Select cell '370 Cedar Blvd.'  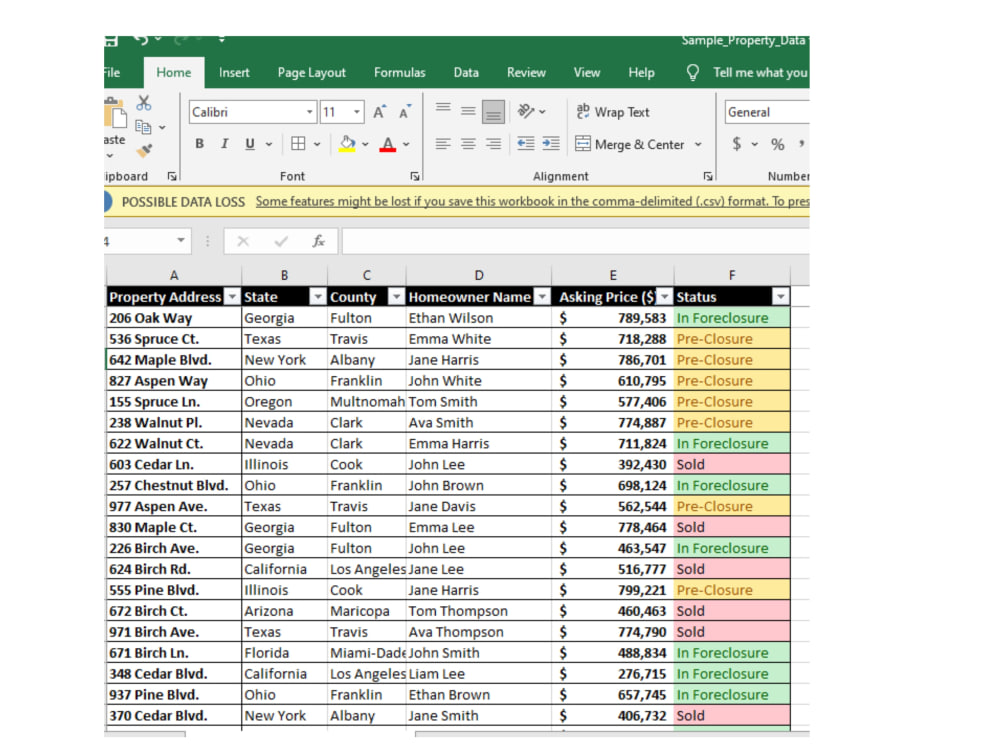(x=173, y=716)
